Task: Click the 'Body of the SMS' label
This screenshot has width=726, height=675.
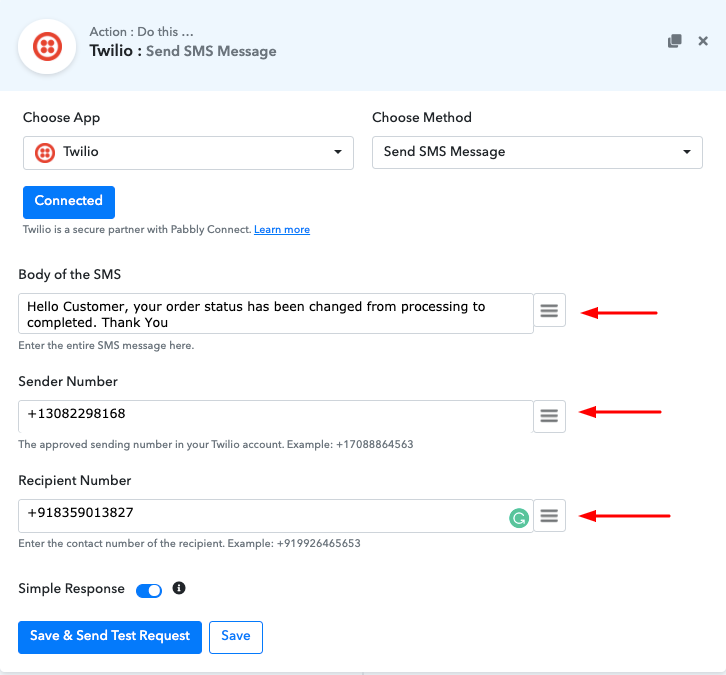Action: tap(69, 275)
